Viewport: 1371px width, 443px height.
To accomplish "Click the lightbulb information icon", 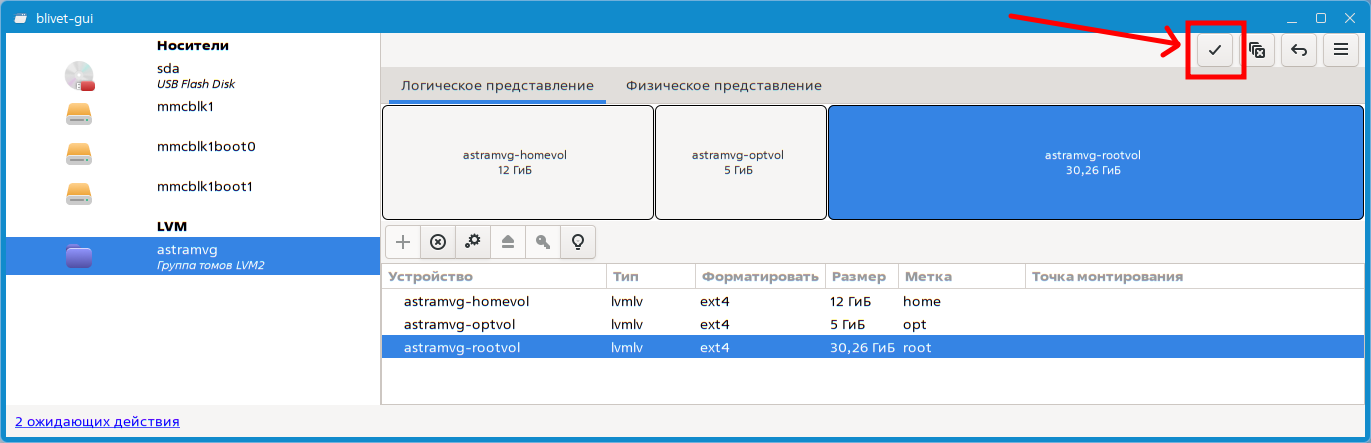I will coord(578,241).
